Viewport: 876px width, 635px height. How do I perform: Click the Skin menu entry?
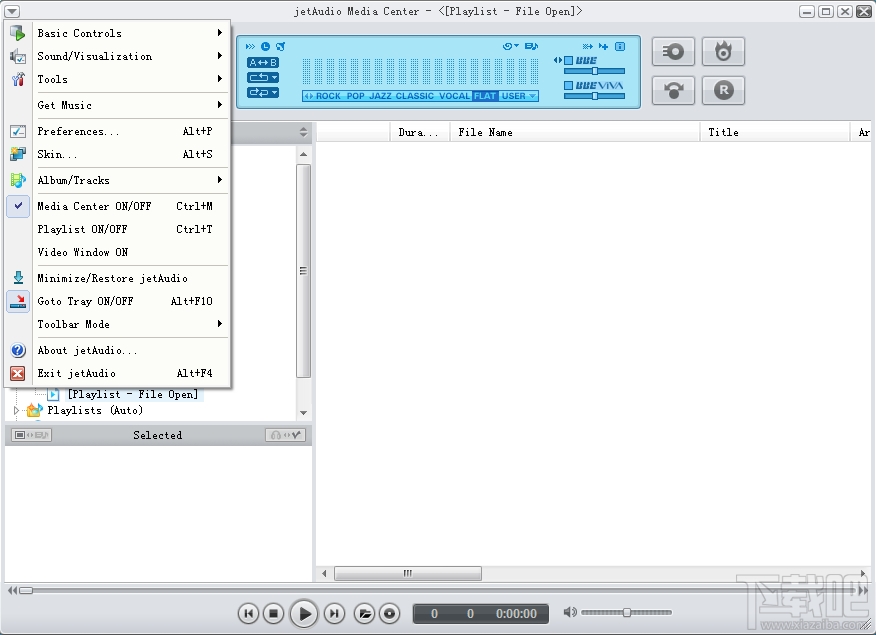53,154
